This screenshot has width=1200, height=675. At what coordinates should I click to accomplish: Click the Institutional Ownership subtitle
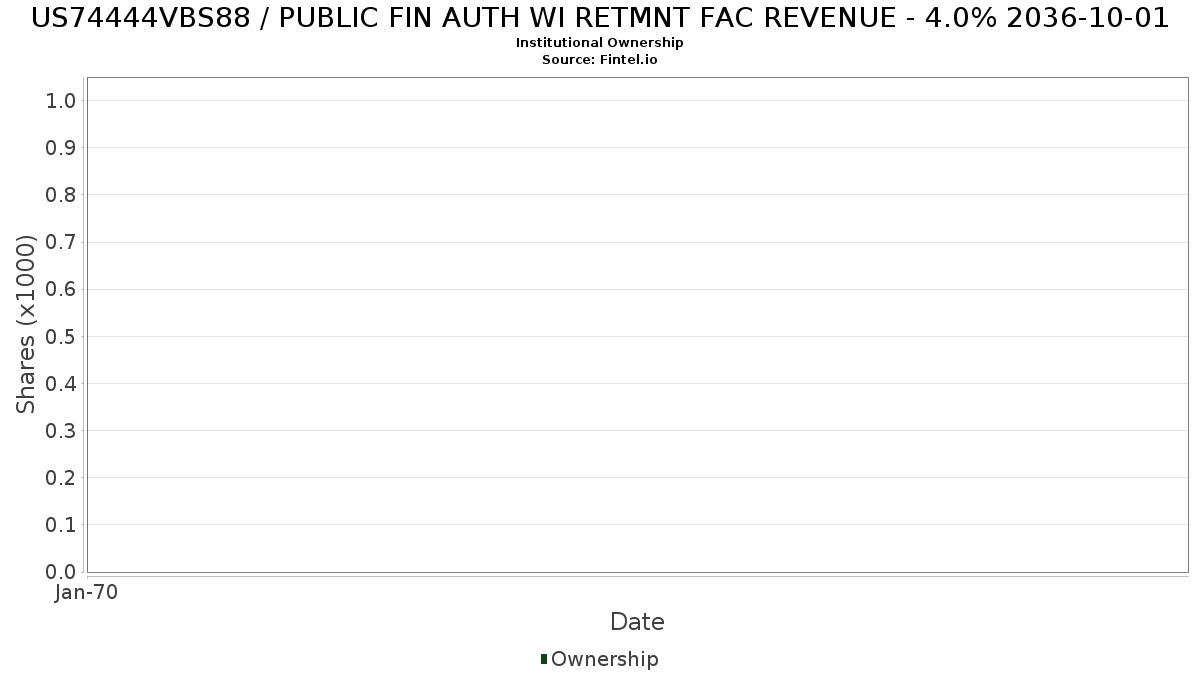point(600,43)
